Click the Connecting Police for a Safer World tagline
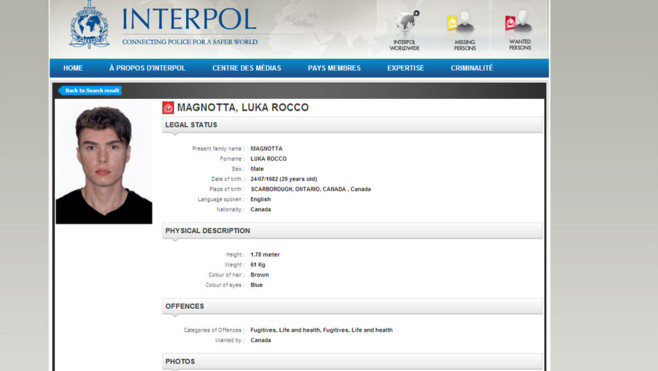 pyautogui.click(x=190, y=42)
